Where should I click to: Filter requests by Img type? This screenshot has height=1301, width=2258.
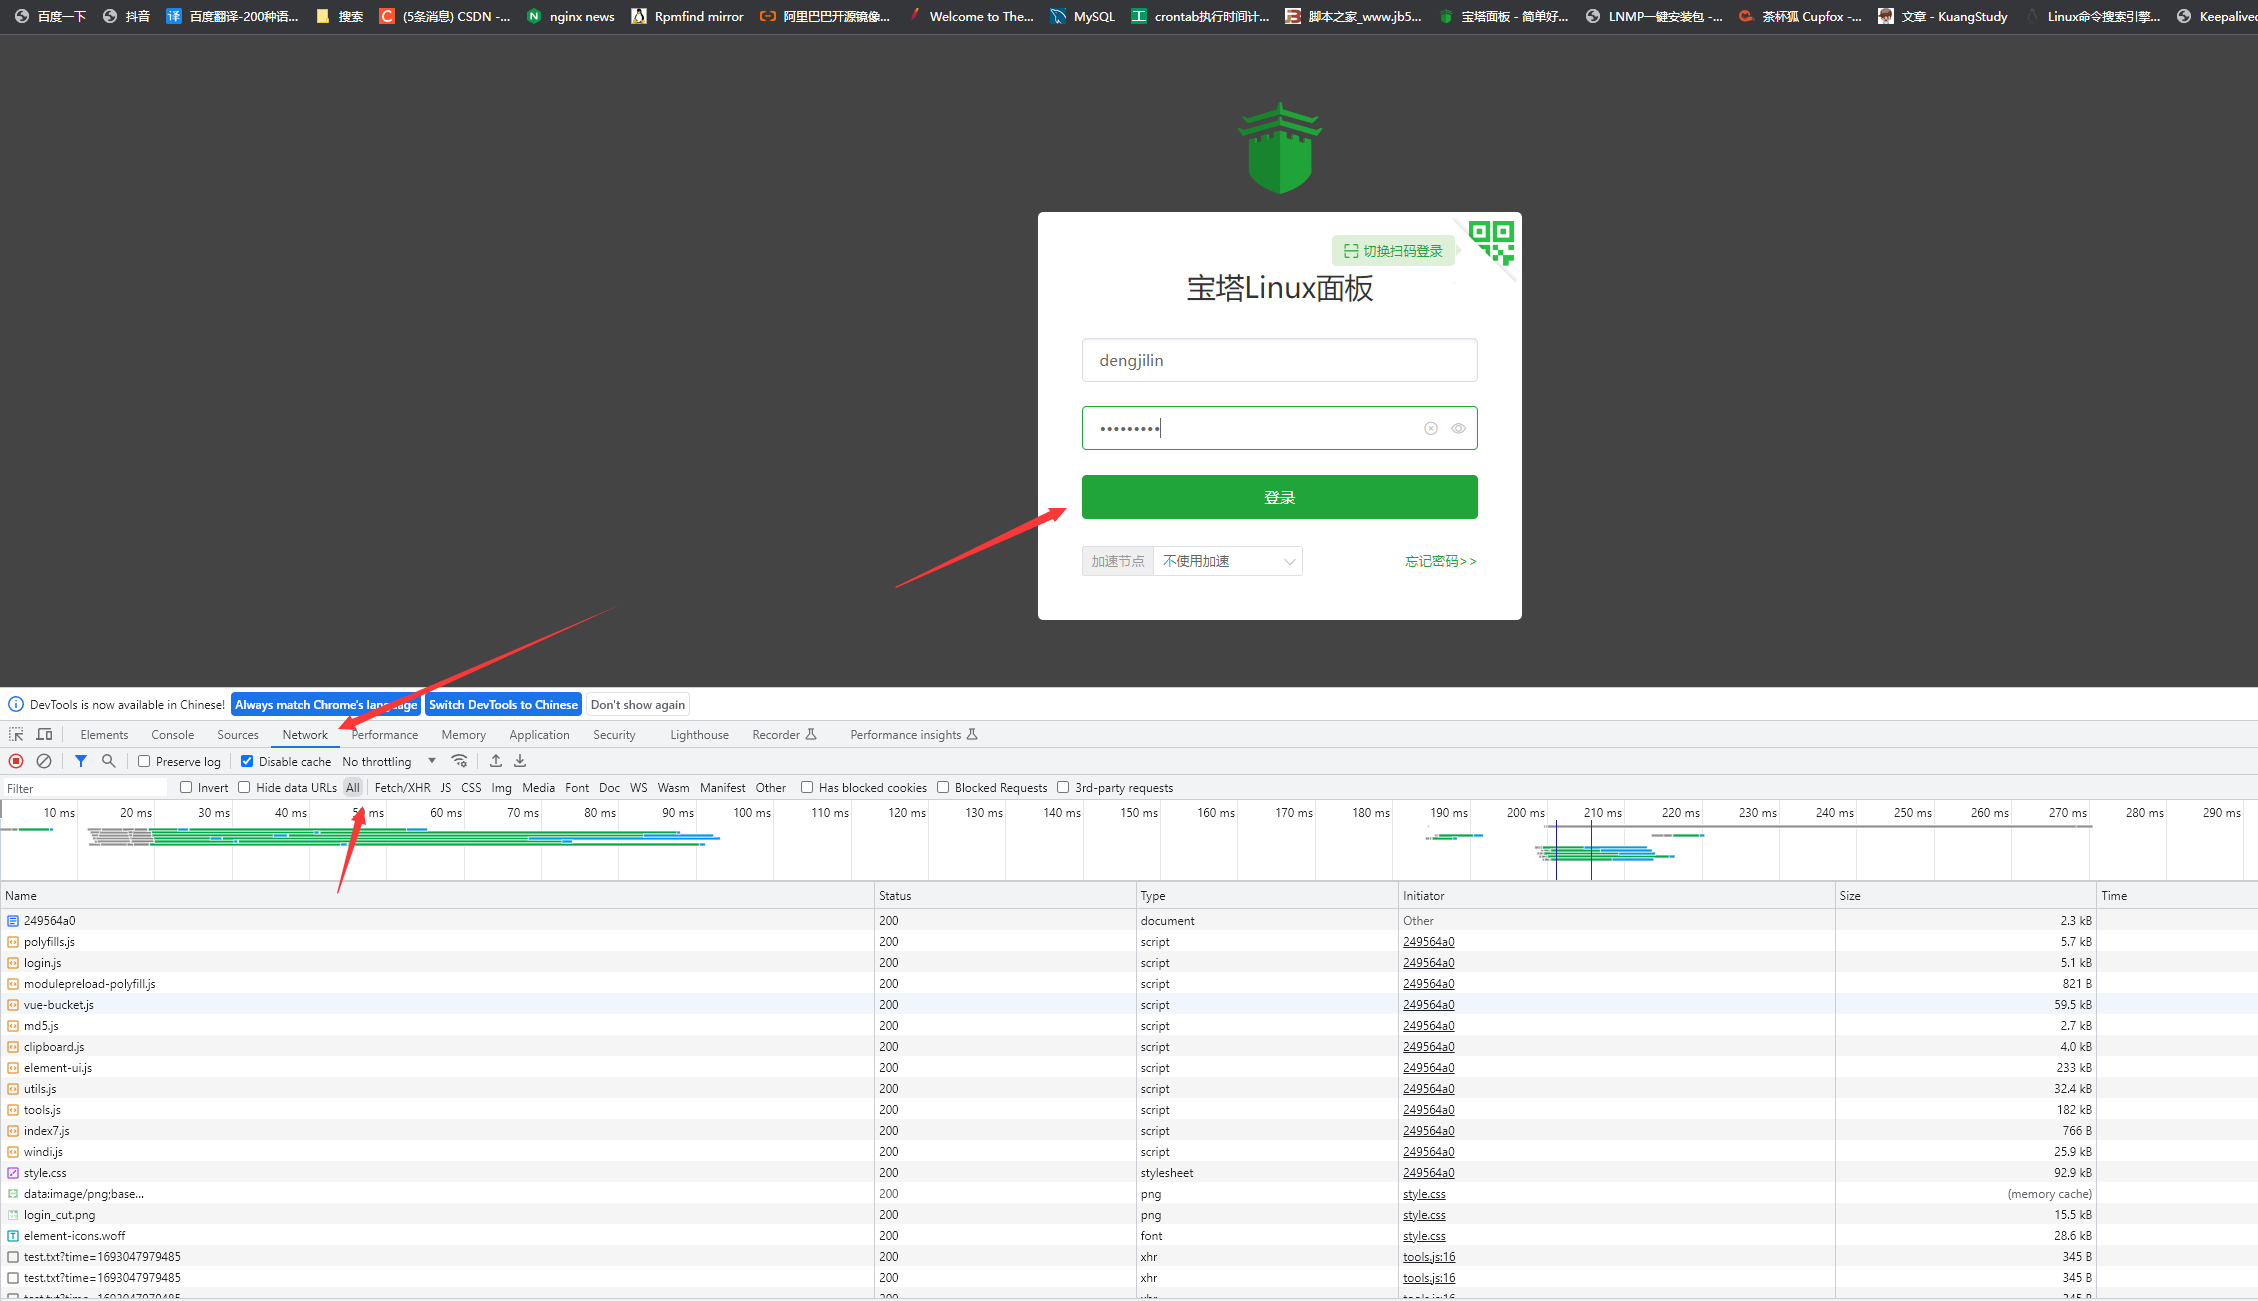point(501,787)
